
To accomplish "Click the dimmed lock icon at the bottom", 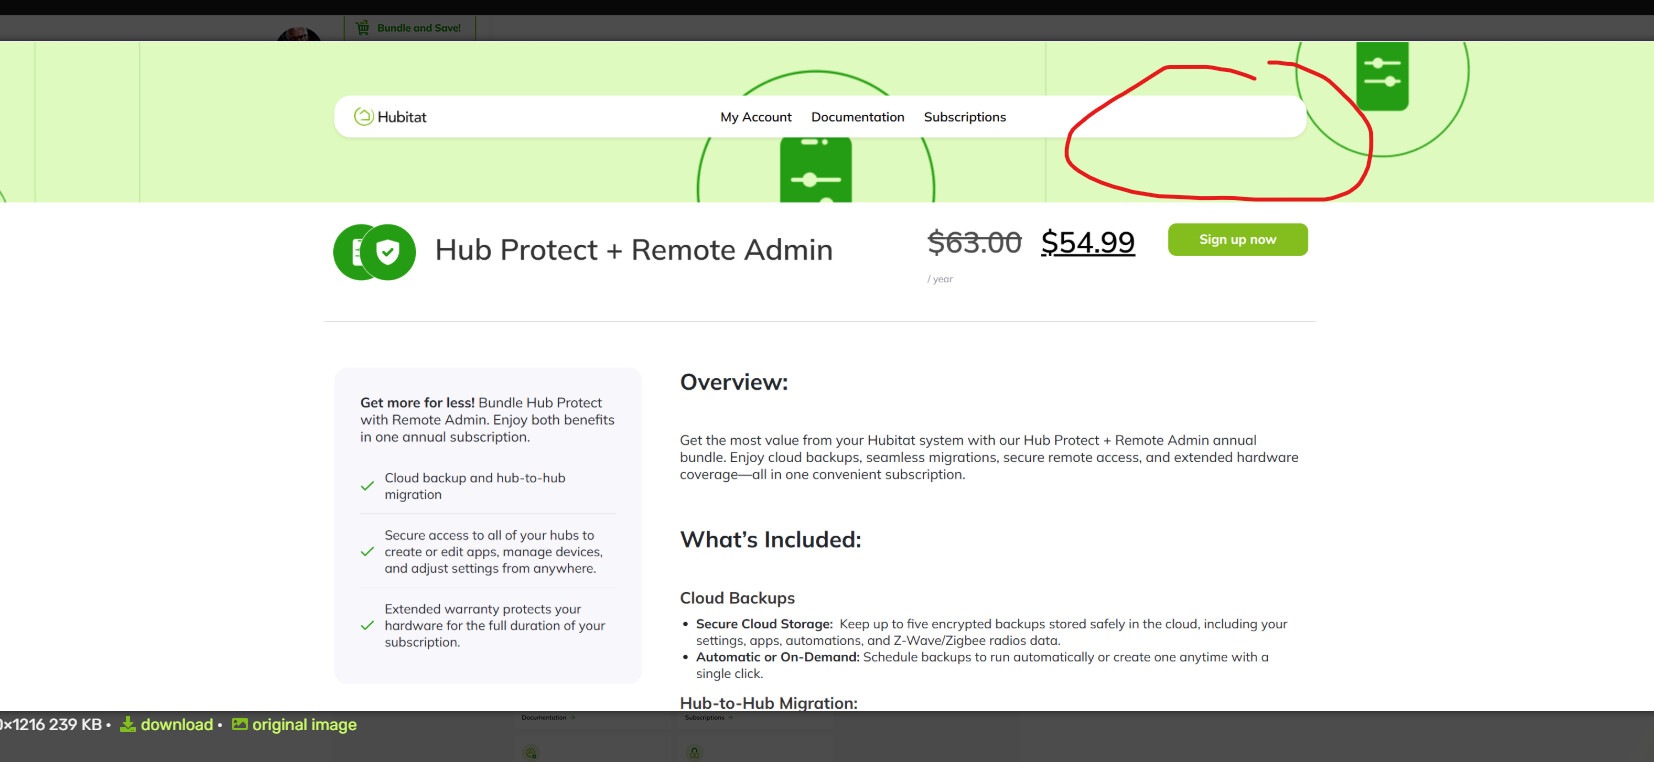I will click(694, 752).
